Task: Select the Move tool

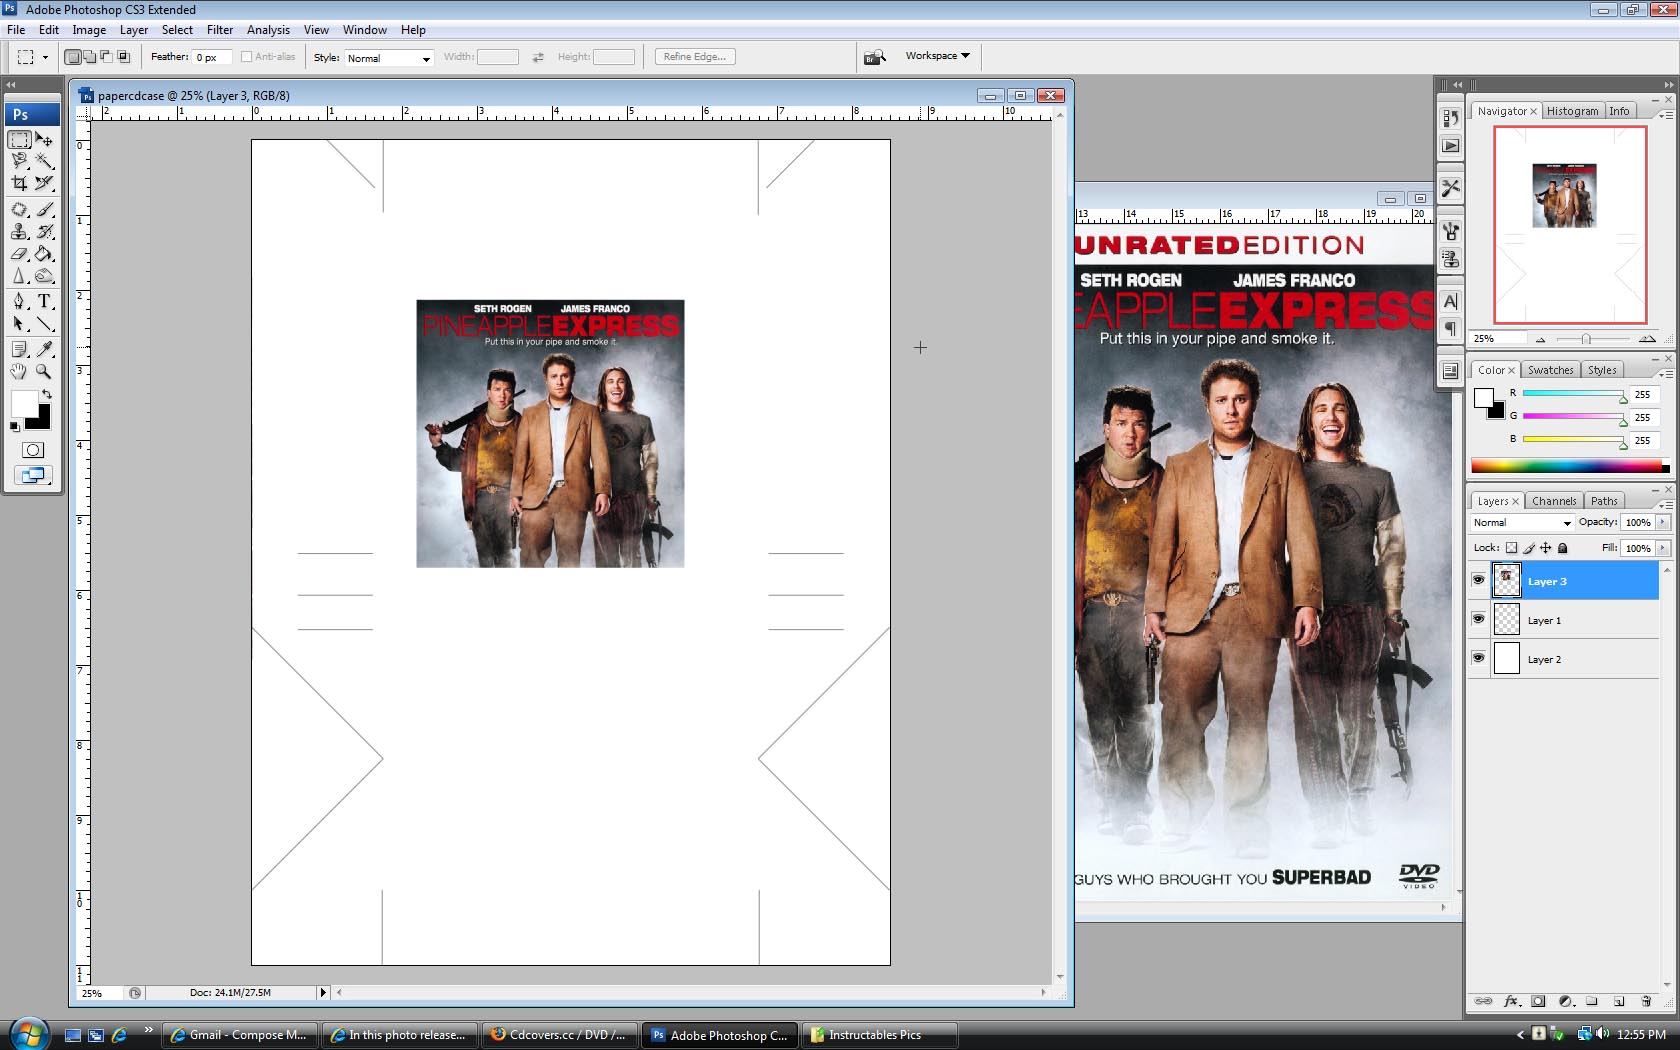Action: 45,140
